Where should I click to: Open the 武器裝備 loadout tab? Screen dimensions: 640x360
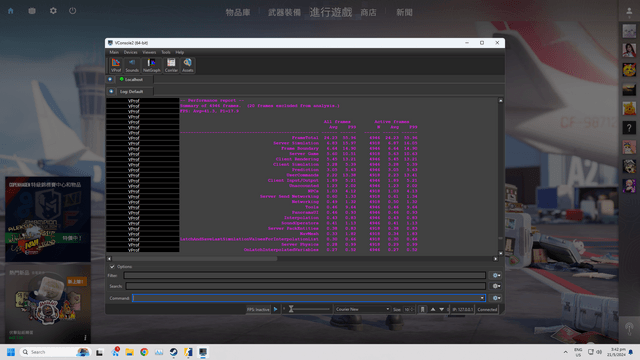(x=284, y=13)
